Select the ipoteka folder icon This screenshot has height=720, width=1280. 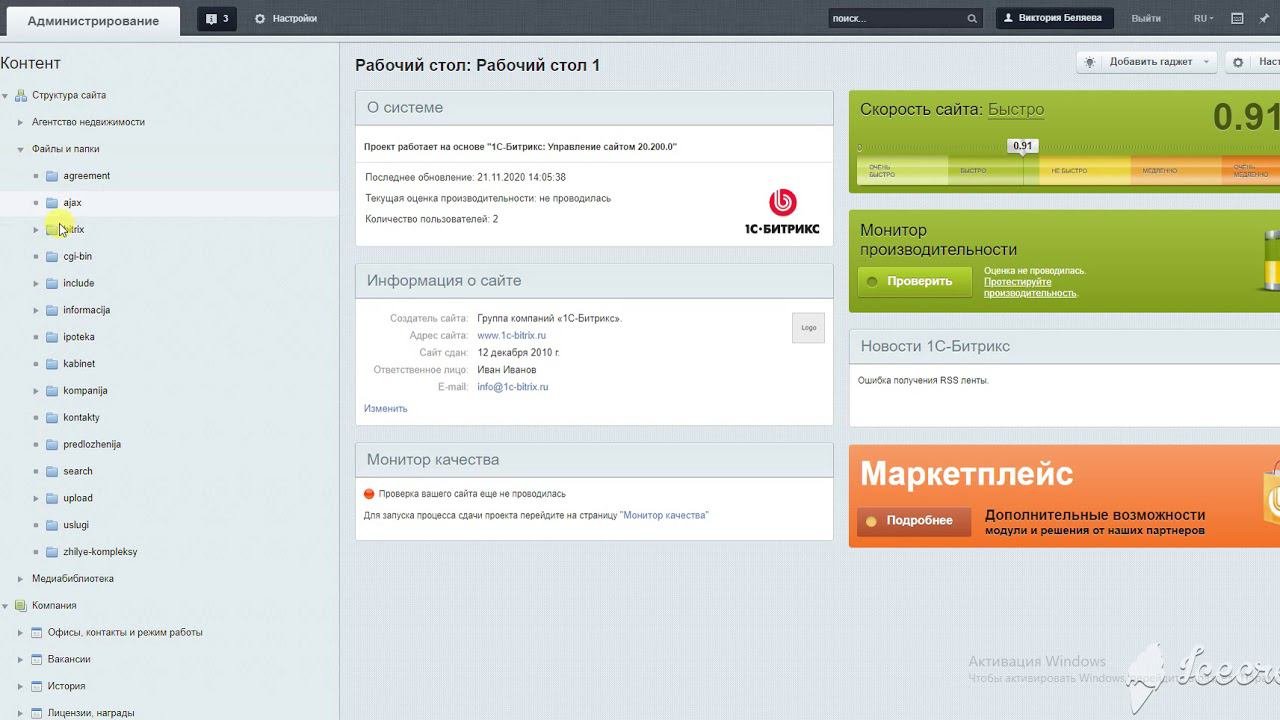click(x=52, y=337)
